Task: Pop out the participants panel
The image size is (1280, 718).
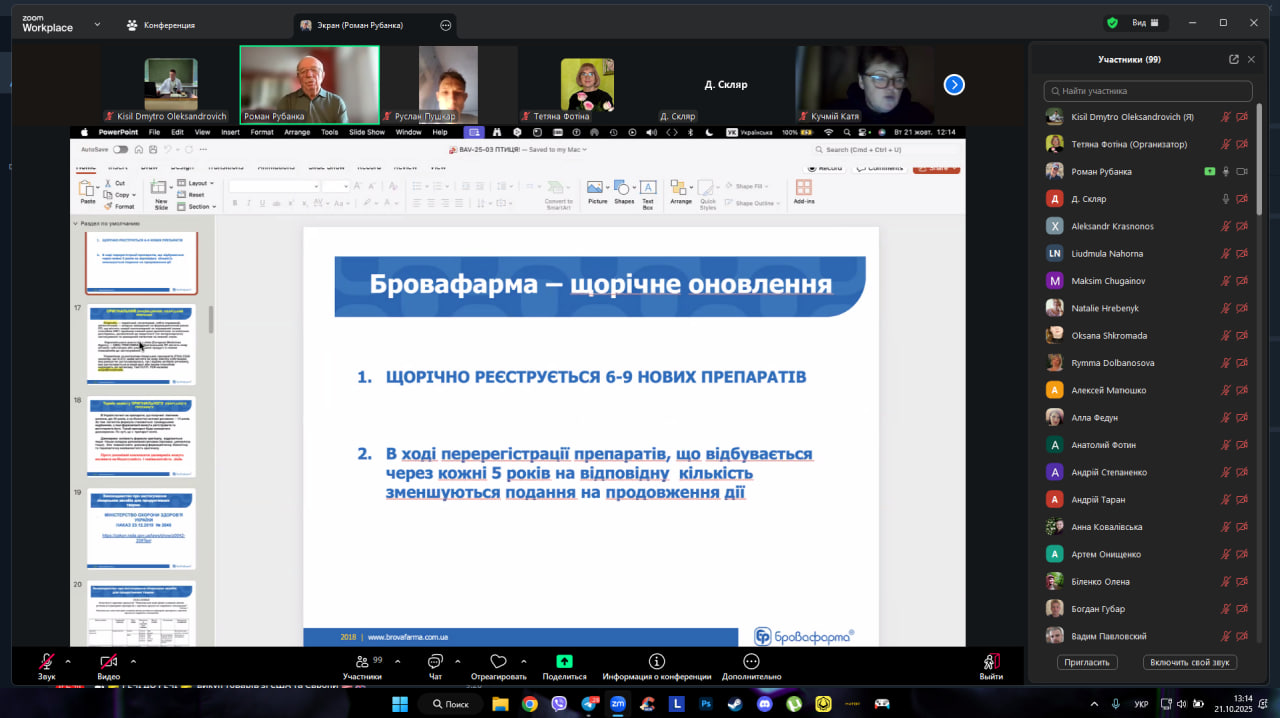Action: pos(1233,59)
